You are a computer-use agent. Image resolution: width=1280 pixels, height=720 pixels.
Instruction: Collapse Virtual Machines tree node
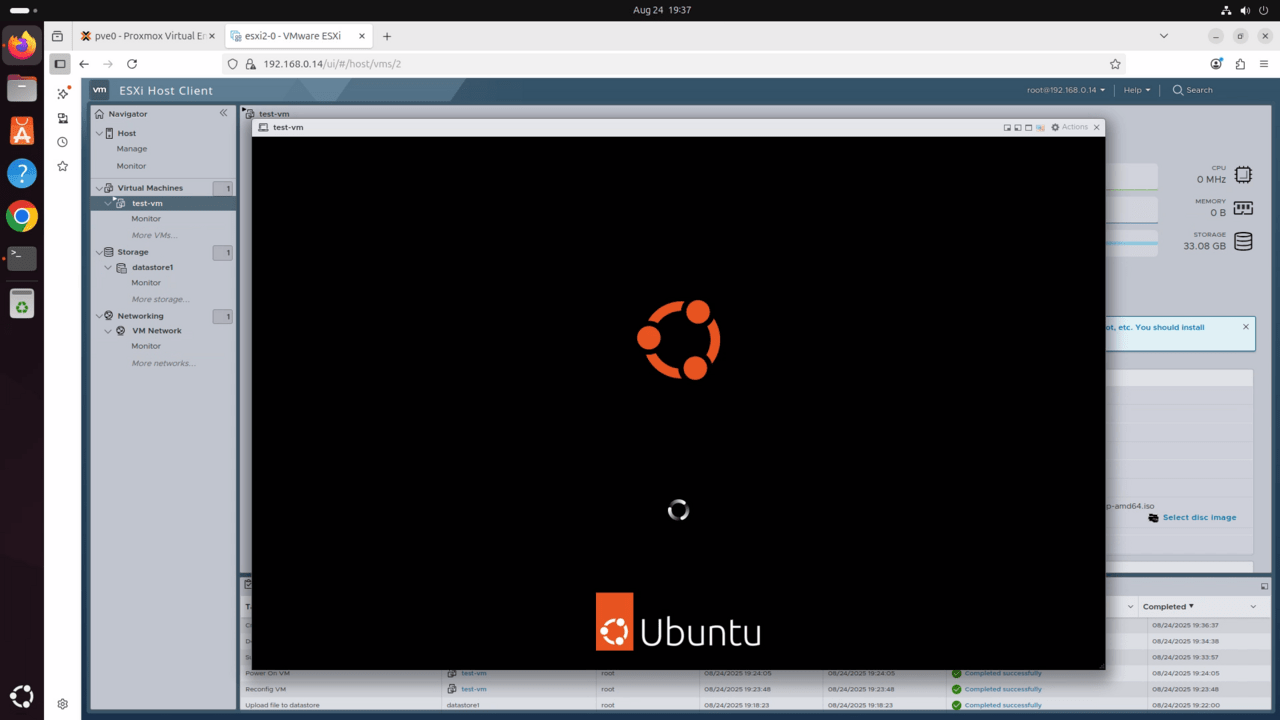pyautogui.click(x=99, y=188)
